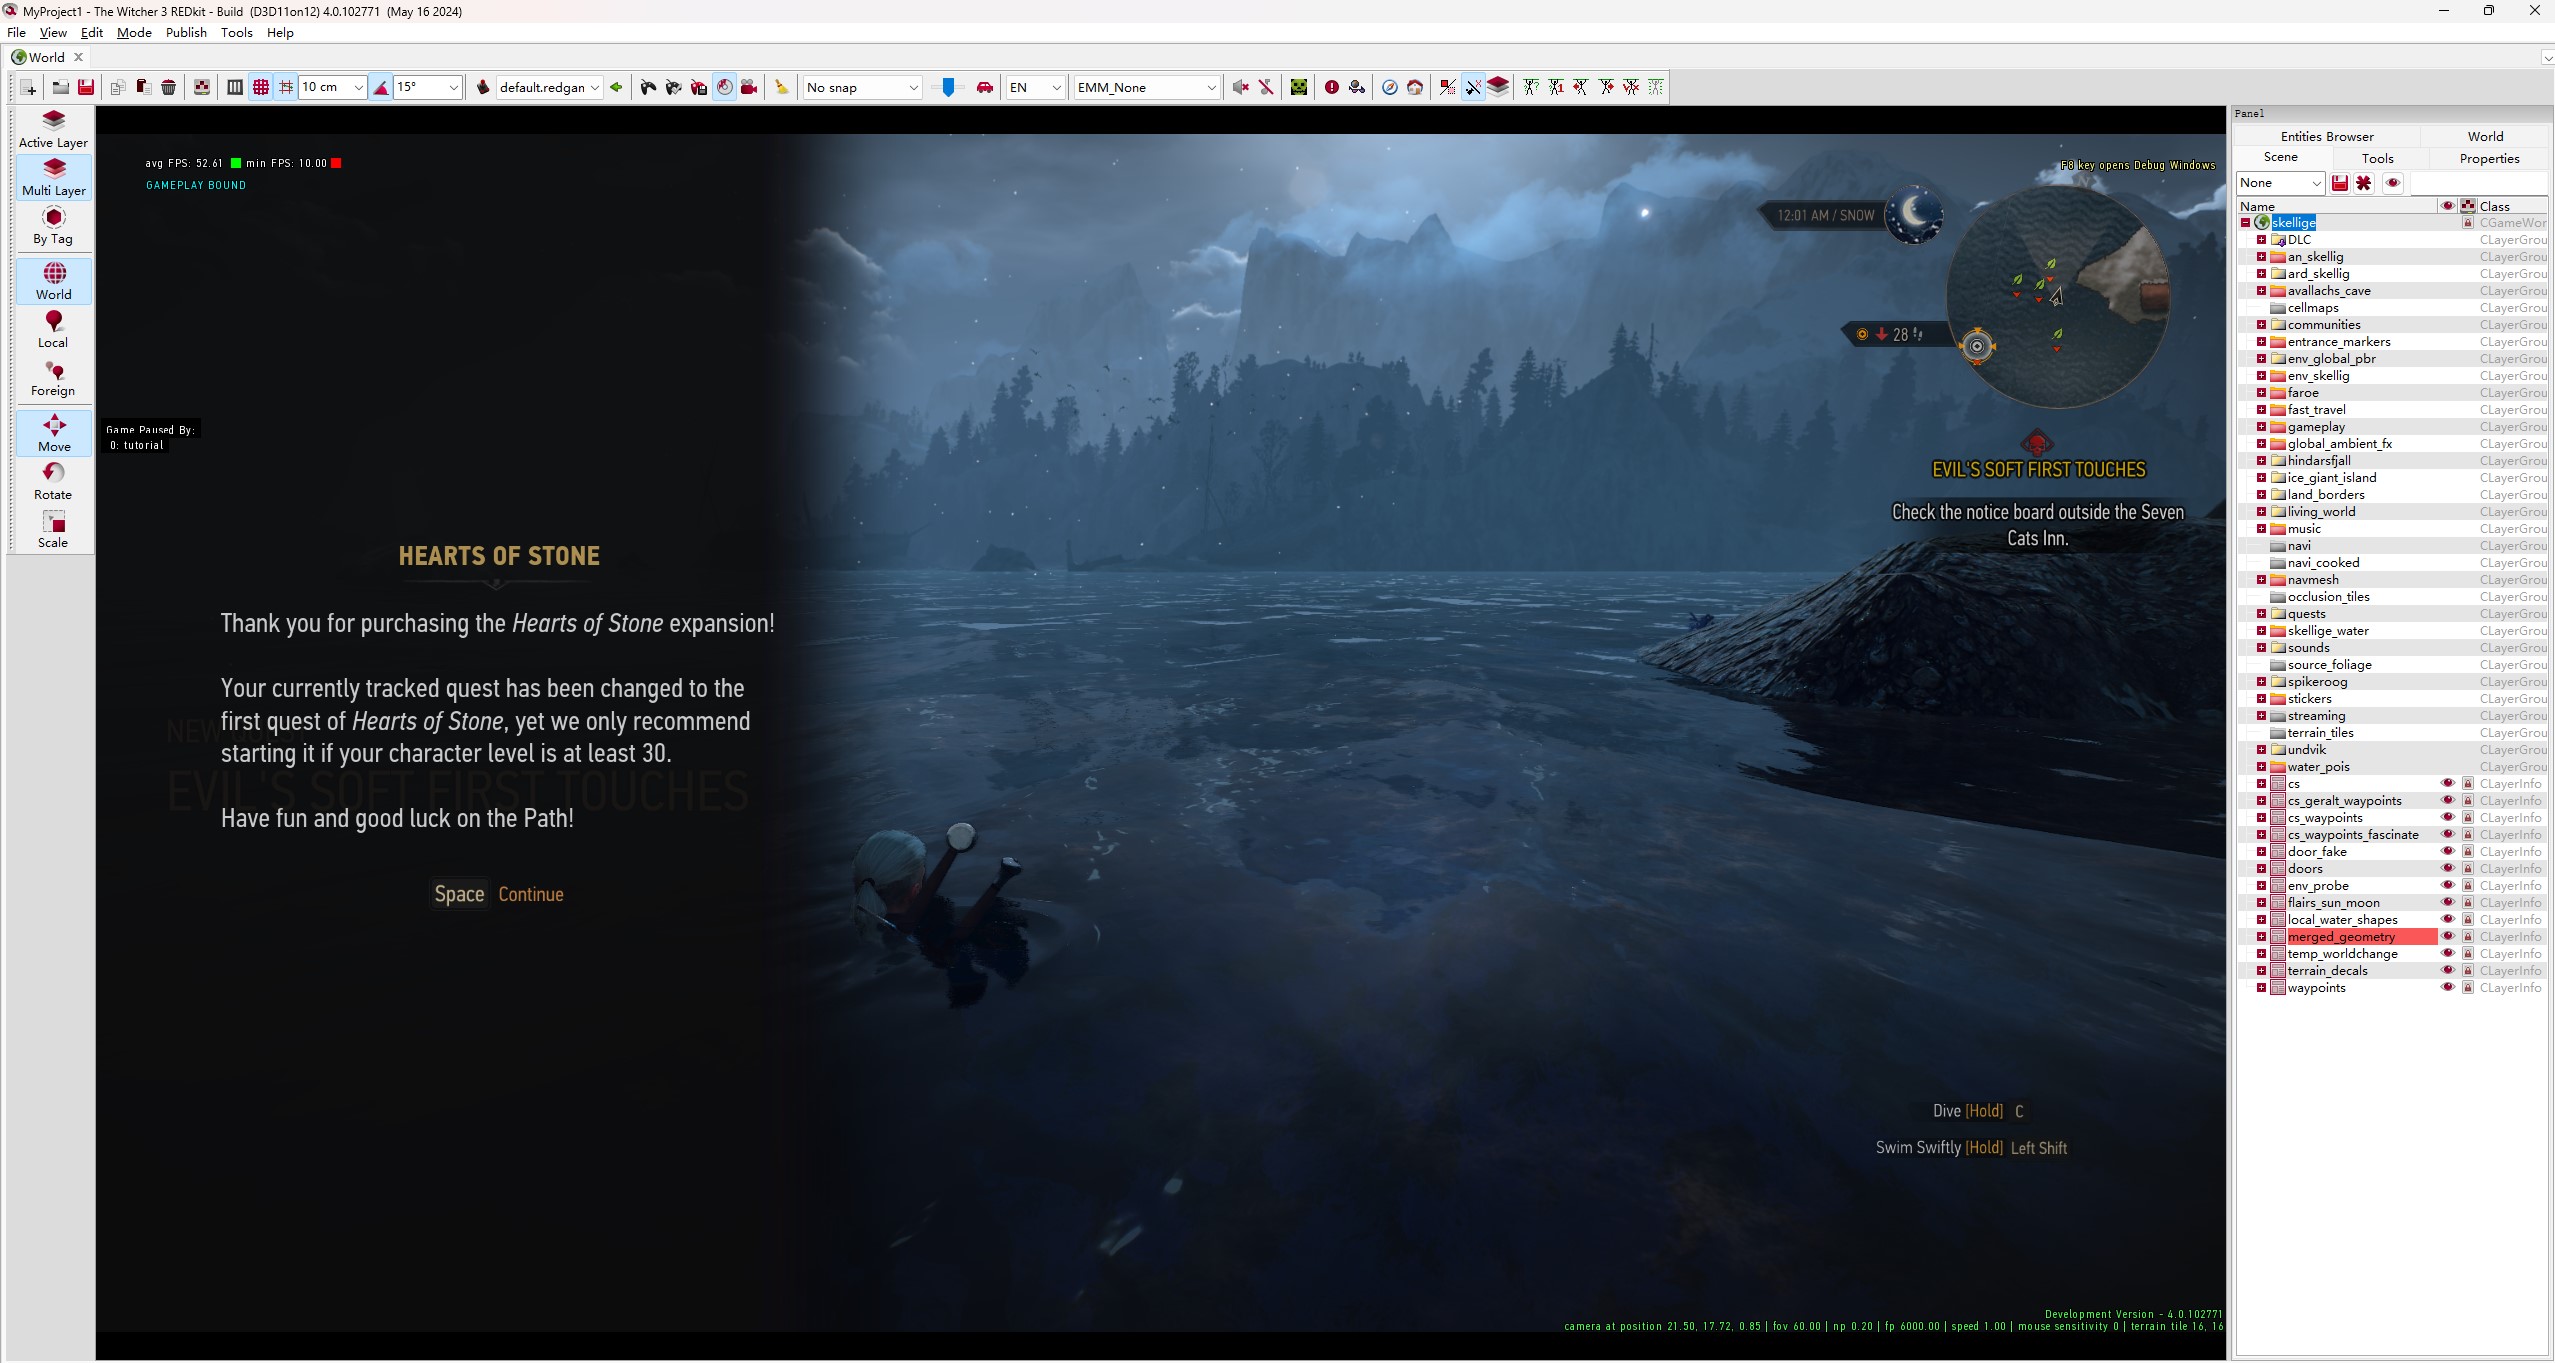Click the mute sound speaker icon
This screenshot has width=2555, height=1363.
click(x=1240, y=87)
